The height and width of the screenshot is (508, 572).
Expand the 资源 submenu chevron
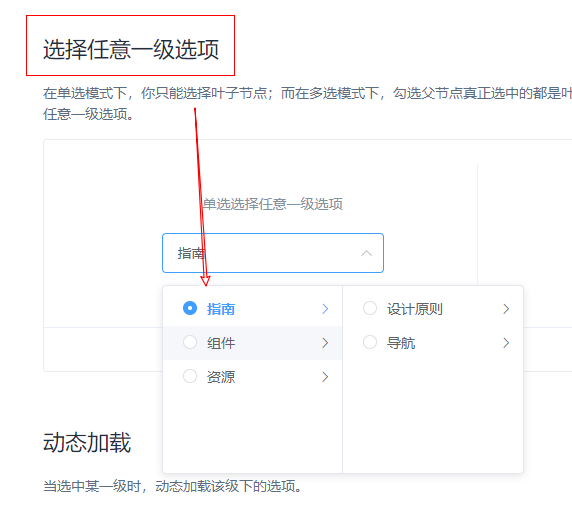pyautogui.click(x=325, y=377)
